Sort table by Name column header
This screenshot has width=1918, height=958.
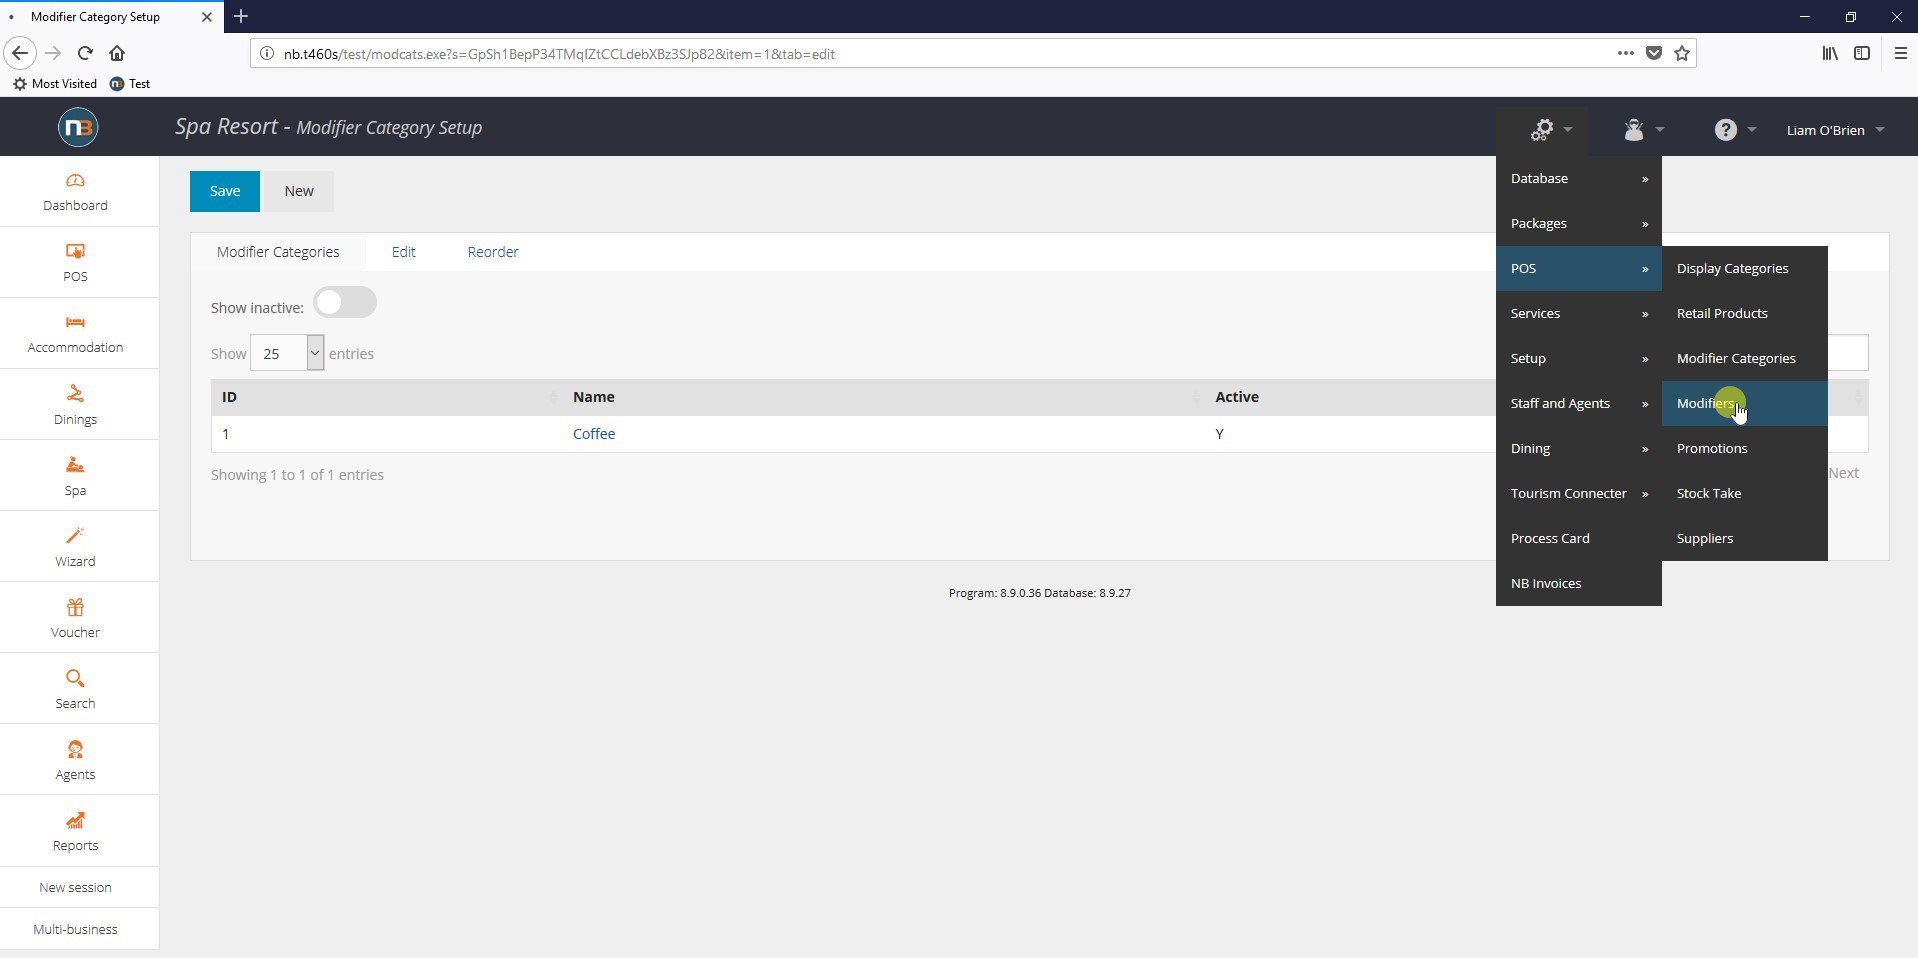(x=884, y=397)
